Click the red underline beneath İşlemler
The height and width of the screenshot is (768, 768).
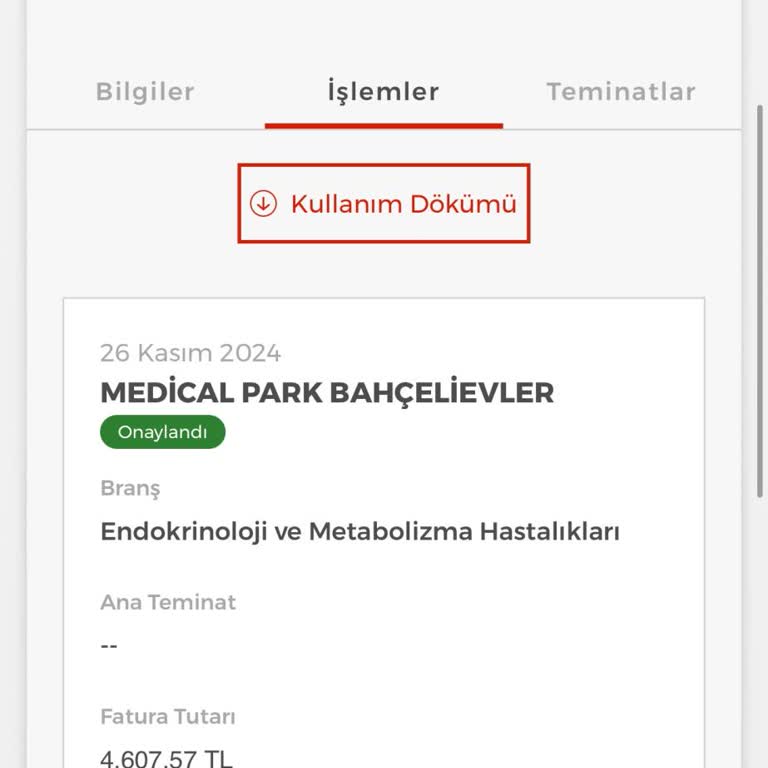coord(383,126)
